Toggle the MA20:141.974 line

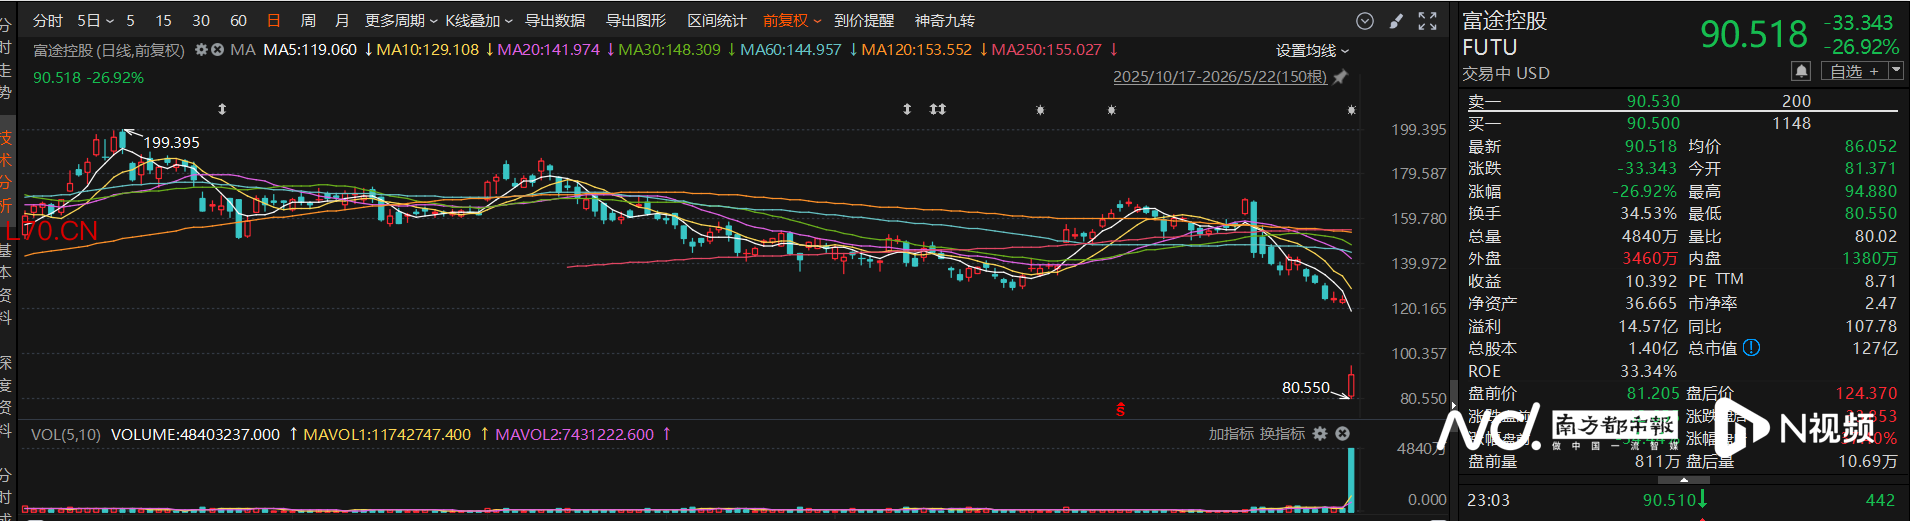[x=548, y=50]
